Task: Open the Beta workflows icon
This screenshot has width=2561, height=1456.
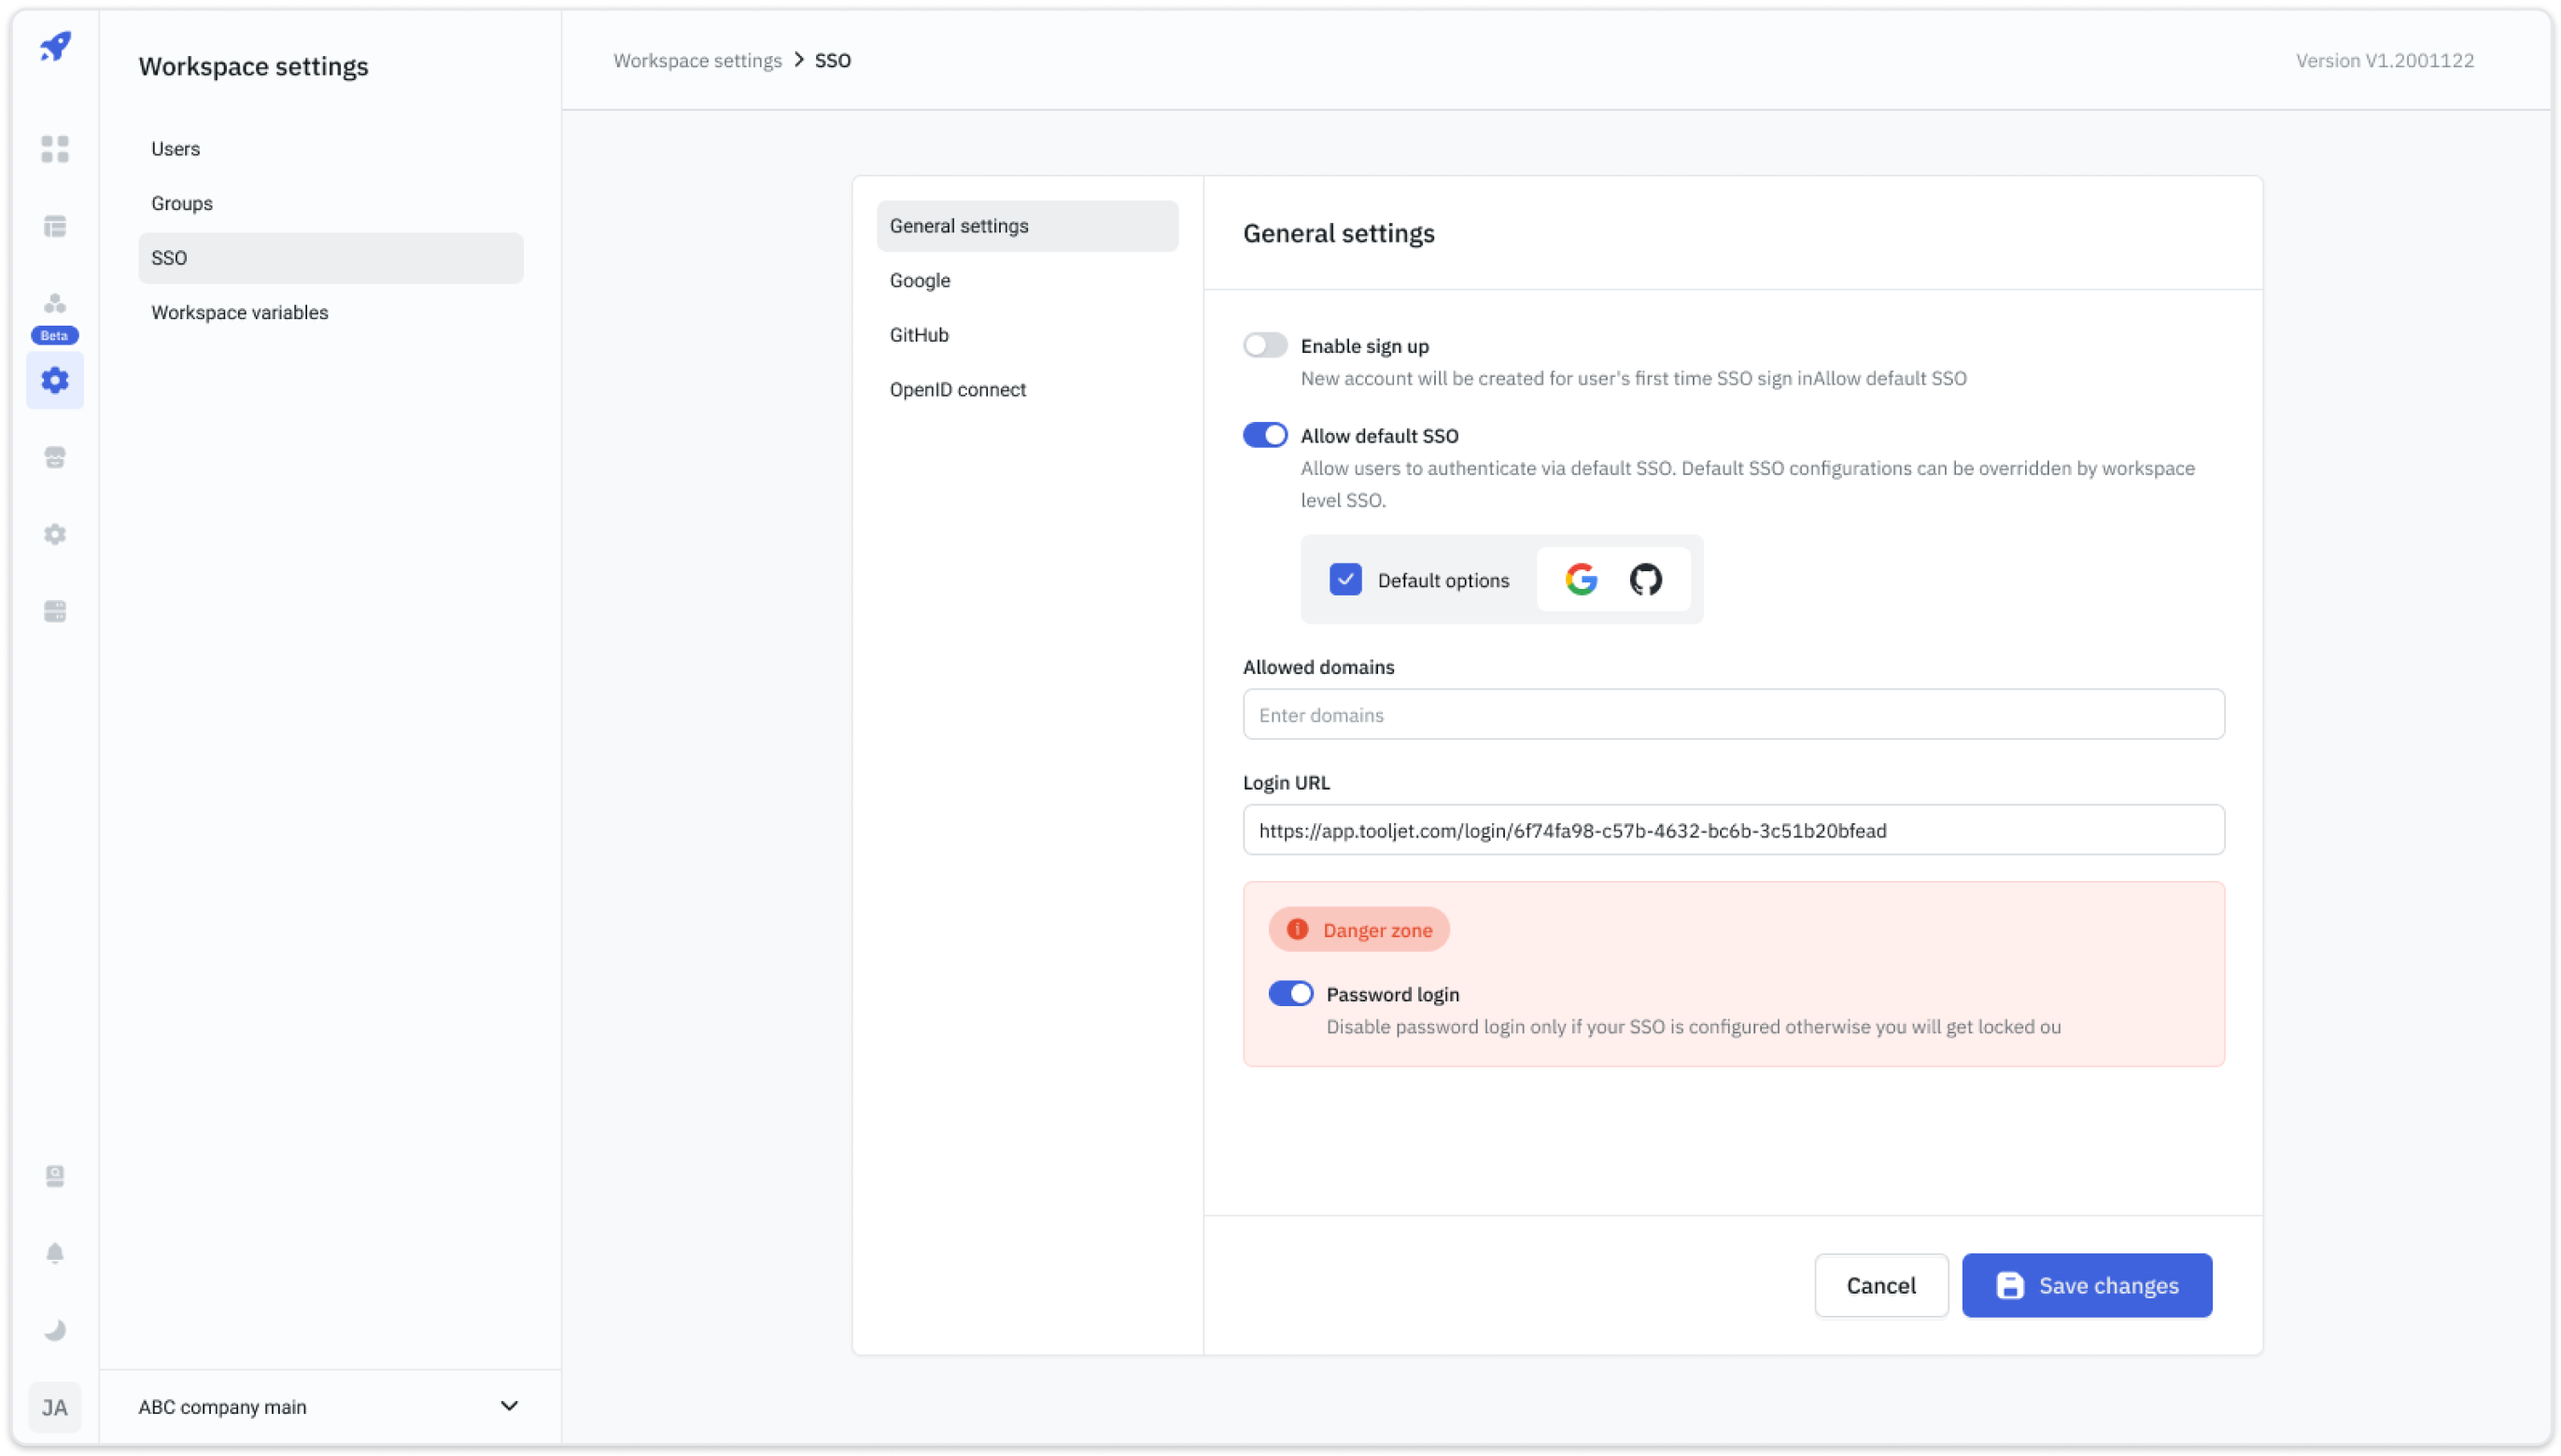Action: 55,304
